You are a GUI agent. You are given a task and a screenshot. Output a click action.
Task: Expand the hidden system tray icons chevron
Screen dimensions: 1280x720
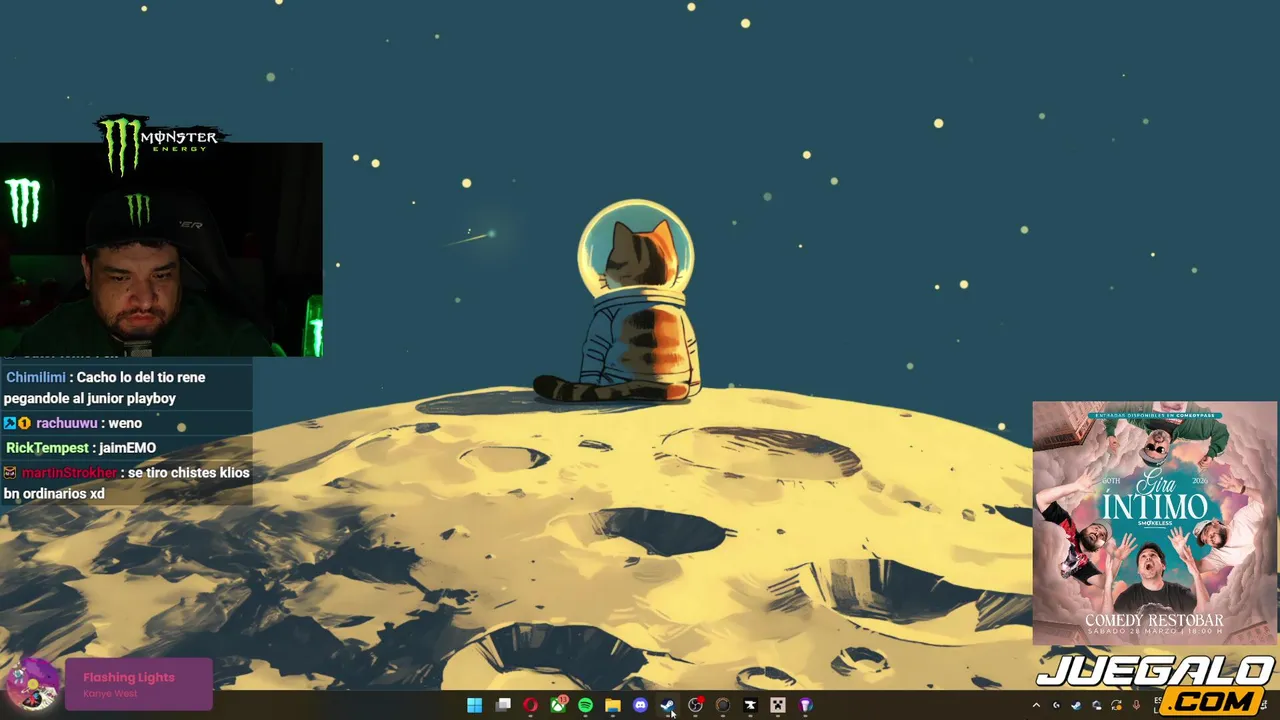[1036, 705]
